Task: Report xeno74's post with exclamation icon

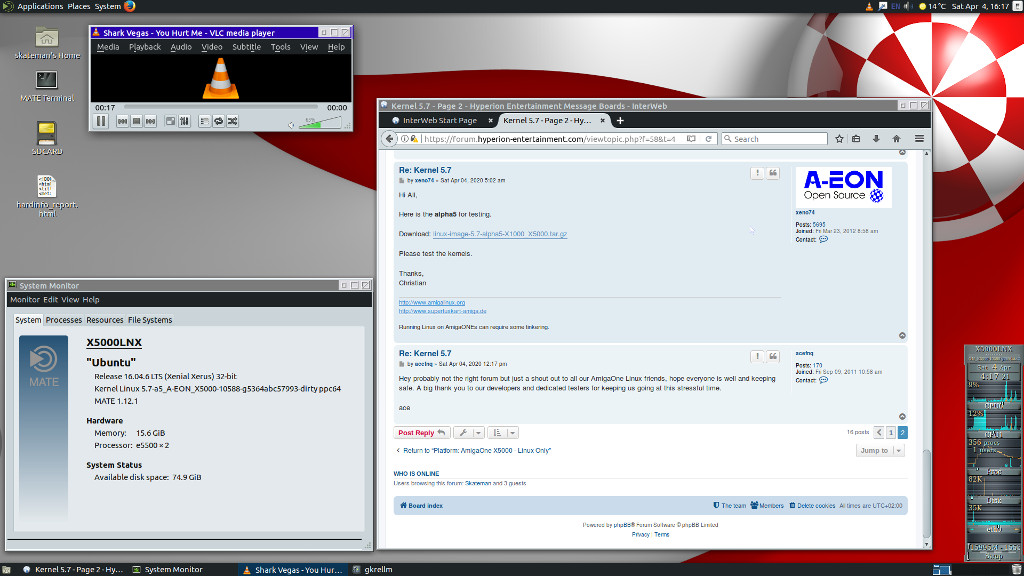Action: 757,173
